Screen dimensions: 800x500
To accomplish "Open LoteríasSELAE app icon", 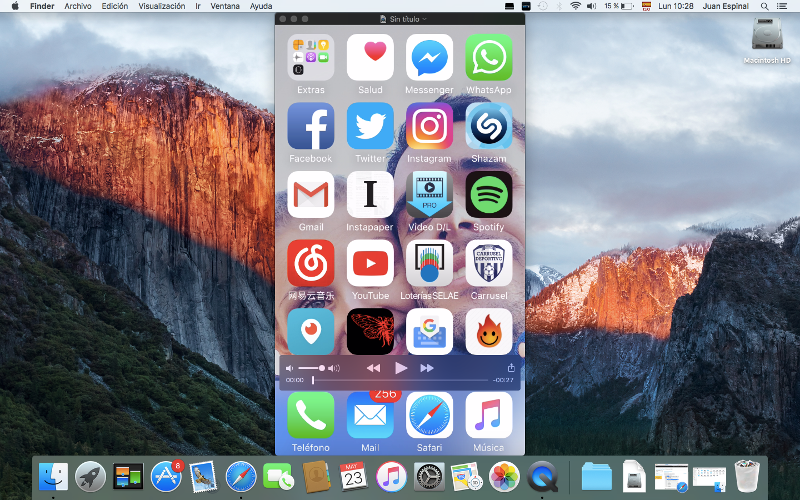I will pos(429,263).
